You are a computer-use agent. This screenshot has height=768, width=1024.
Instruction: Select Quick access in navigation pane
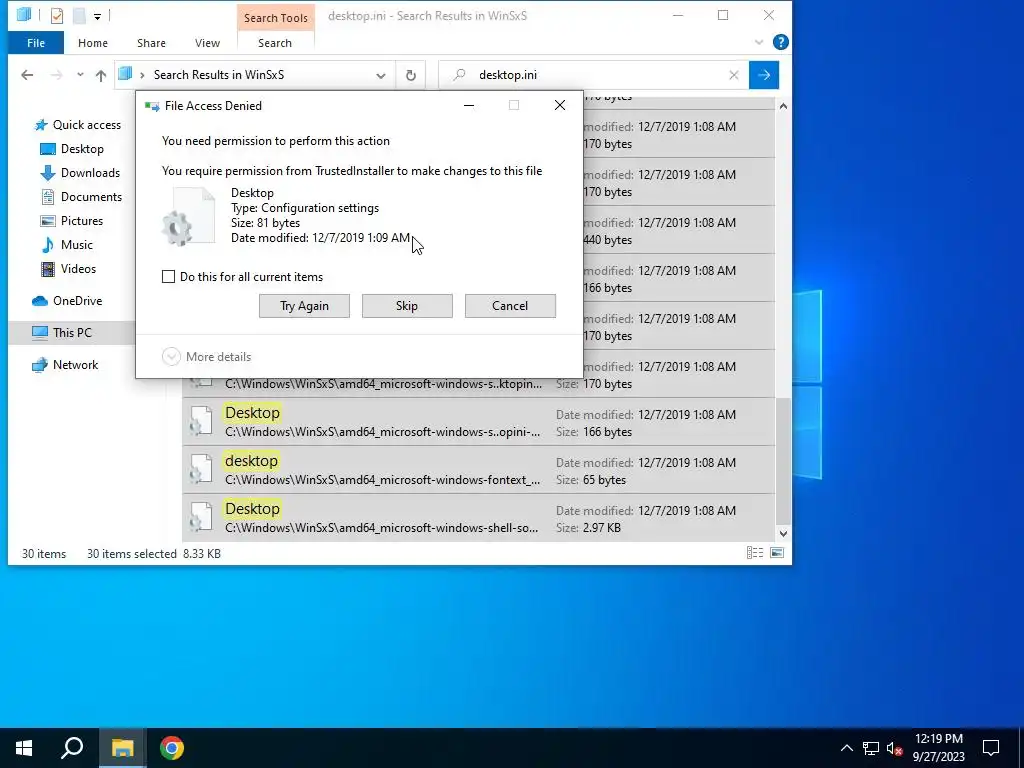tap(78, 125)
